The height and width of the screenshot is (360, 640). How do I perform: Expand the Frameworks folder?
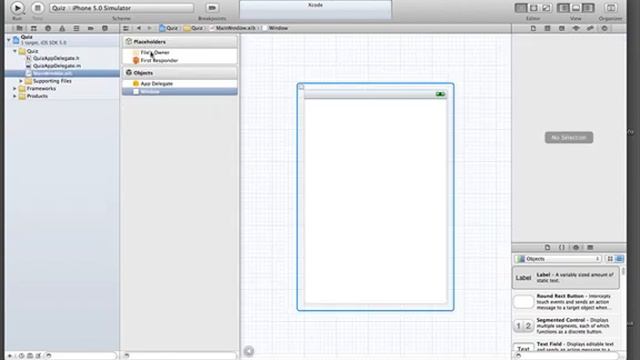coord(15,88)
